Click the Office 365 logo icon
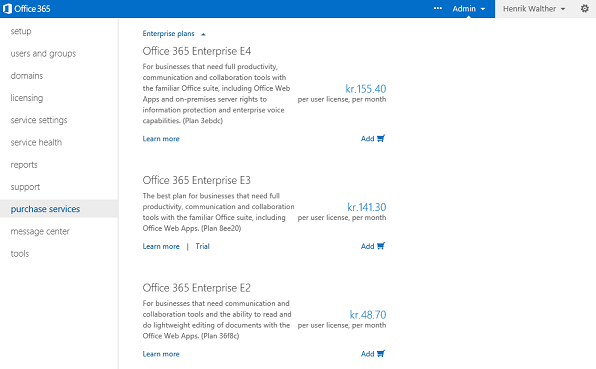Viewport: 596px width, 369px height. pyautogui.click(x=7, y=9)
